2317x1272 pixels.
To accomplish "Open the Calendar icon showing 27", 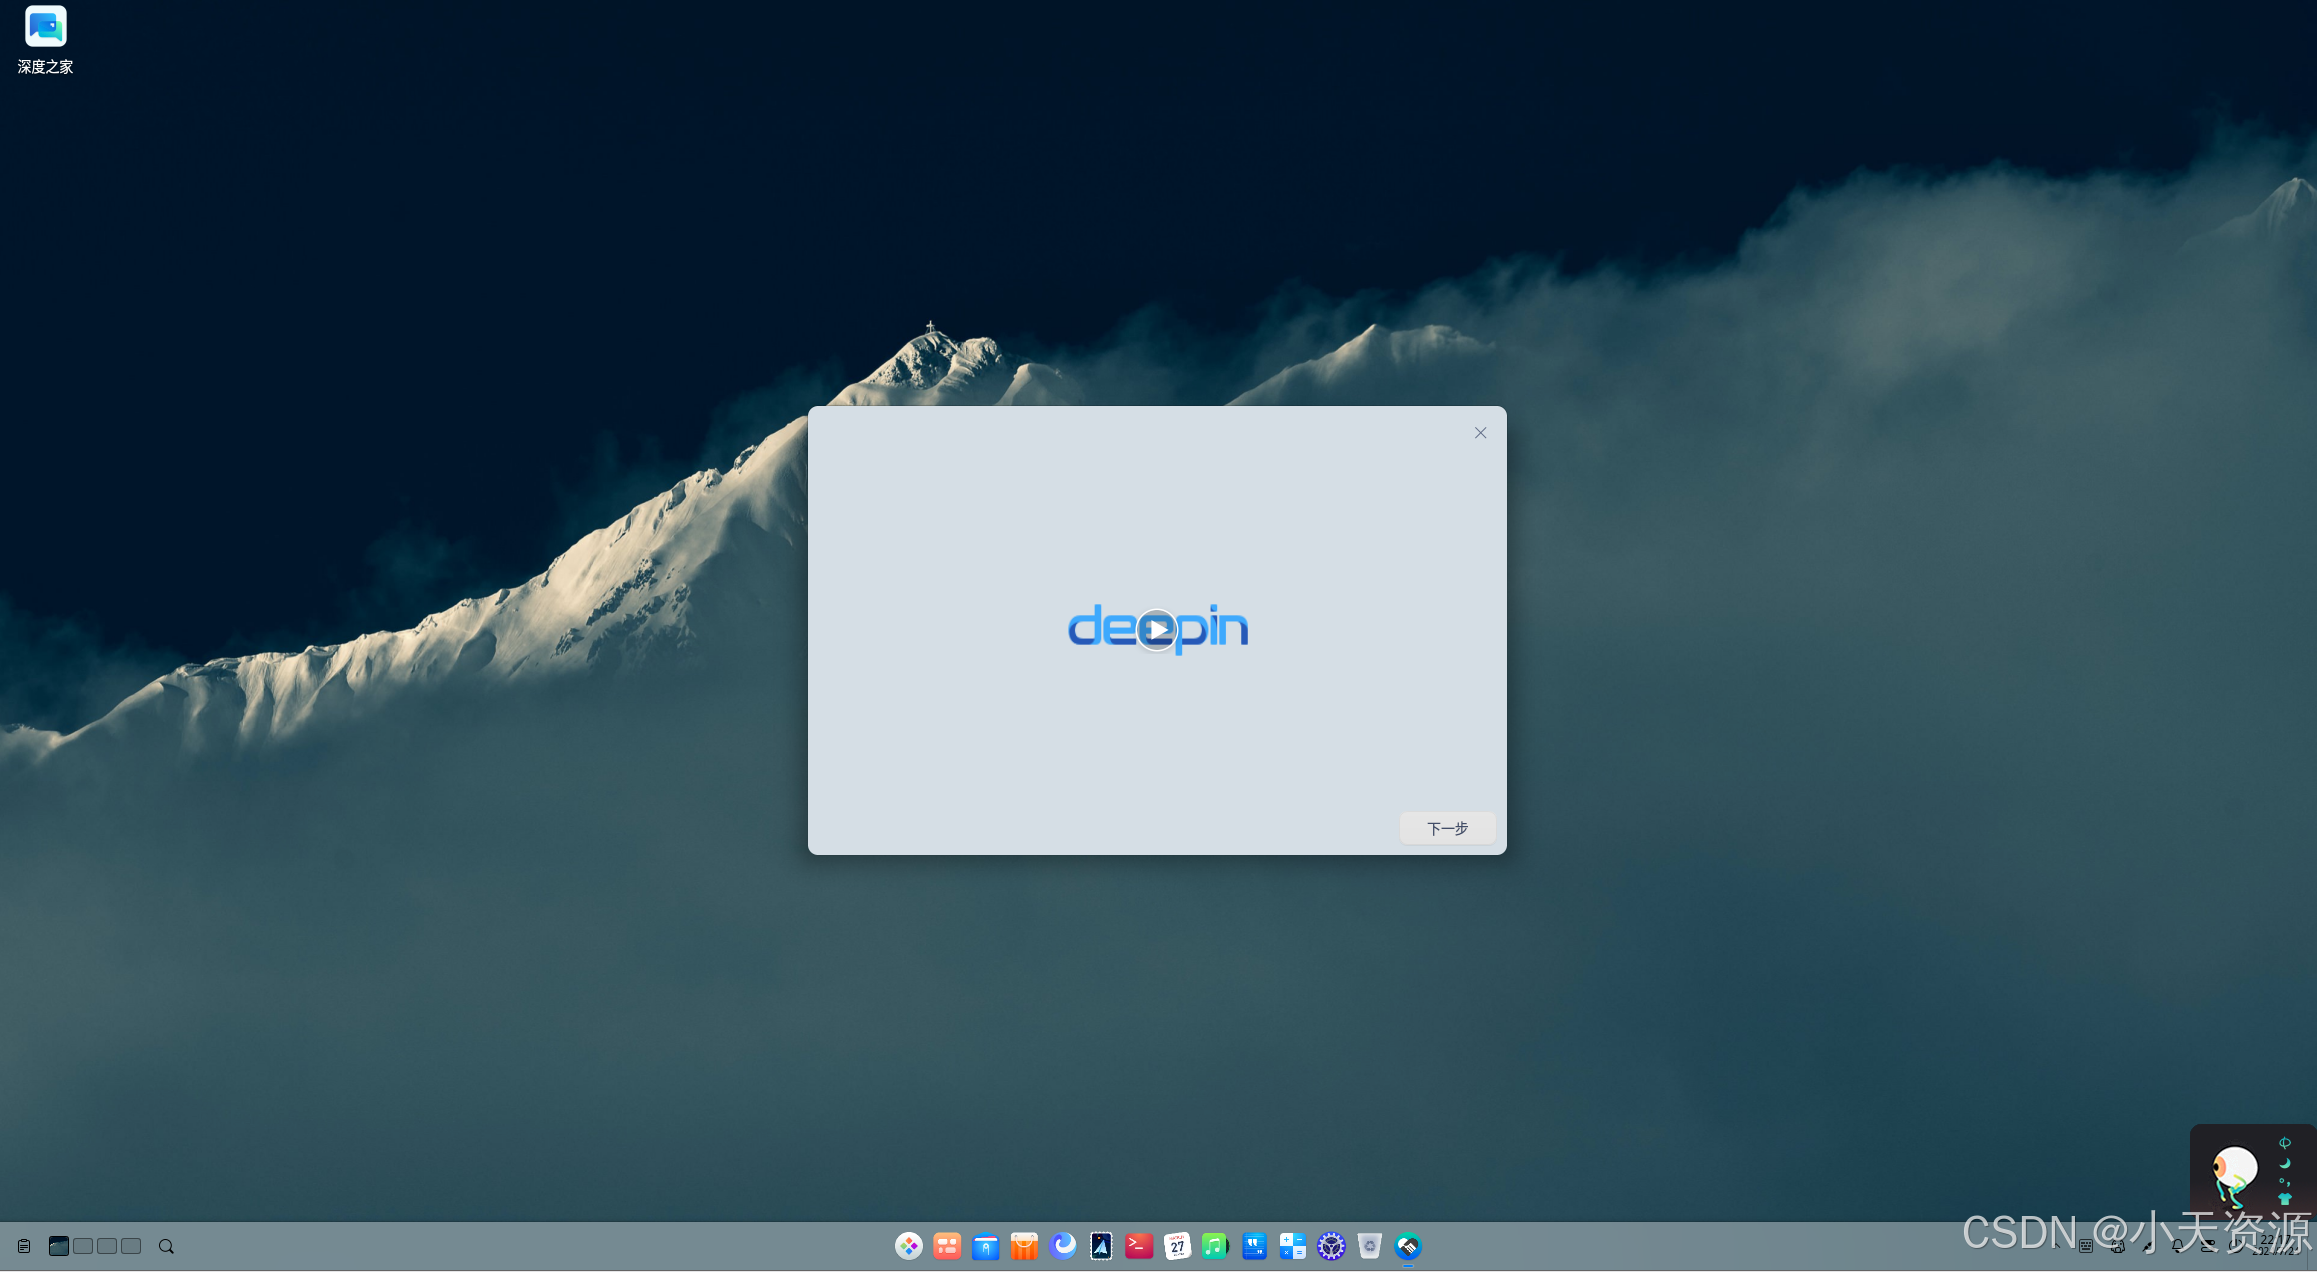I will [x=1177, y=1246].
